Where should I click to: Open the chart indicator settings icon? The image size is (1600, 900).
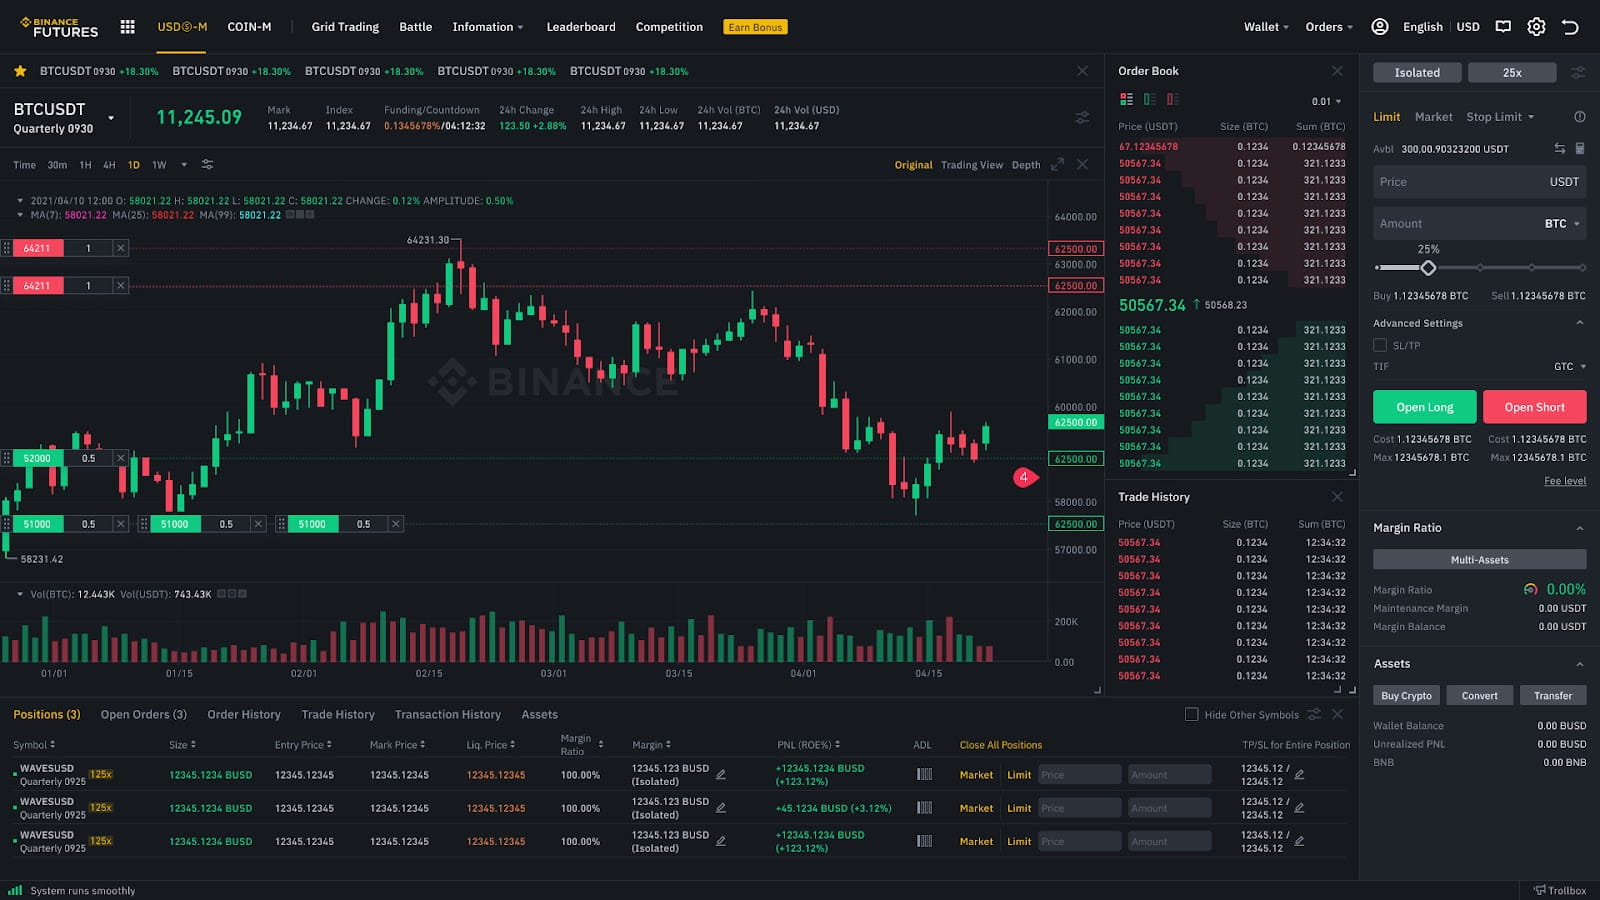(x=207, y=165)
